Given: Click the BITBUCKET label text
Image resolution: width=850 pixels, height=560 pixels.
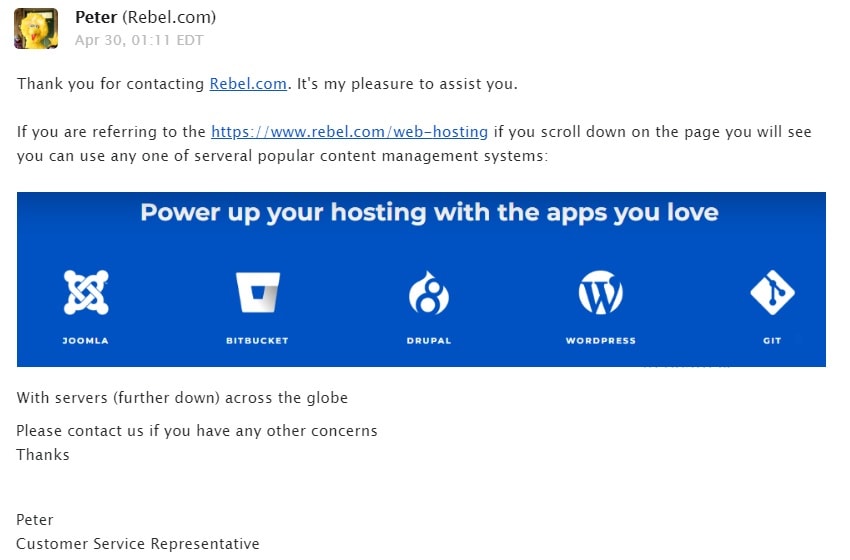Looking at the screenshot, I should click(257, 340).
